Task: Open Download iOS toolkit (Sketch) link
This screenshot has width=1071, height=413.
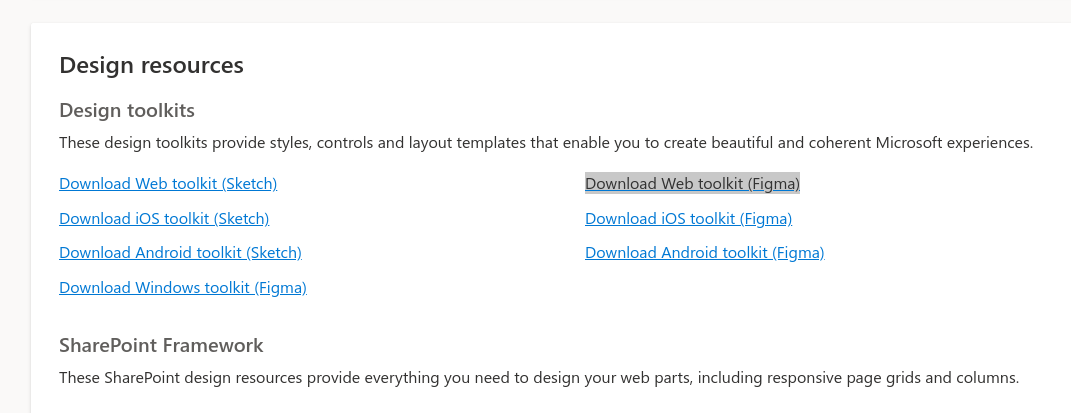Action: pos(164,218)
